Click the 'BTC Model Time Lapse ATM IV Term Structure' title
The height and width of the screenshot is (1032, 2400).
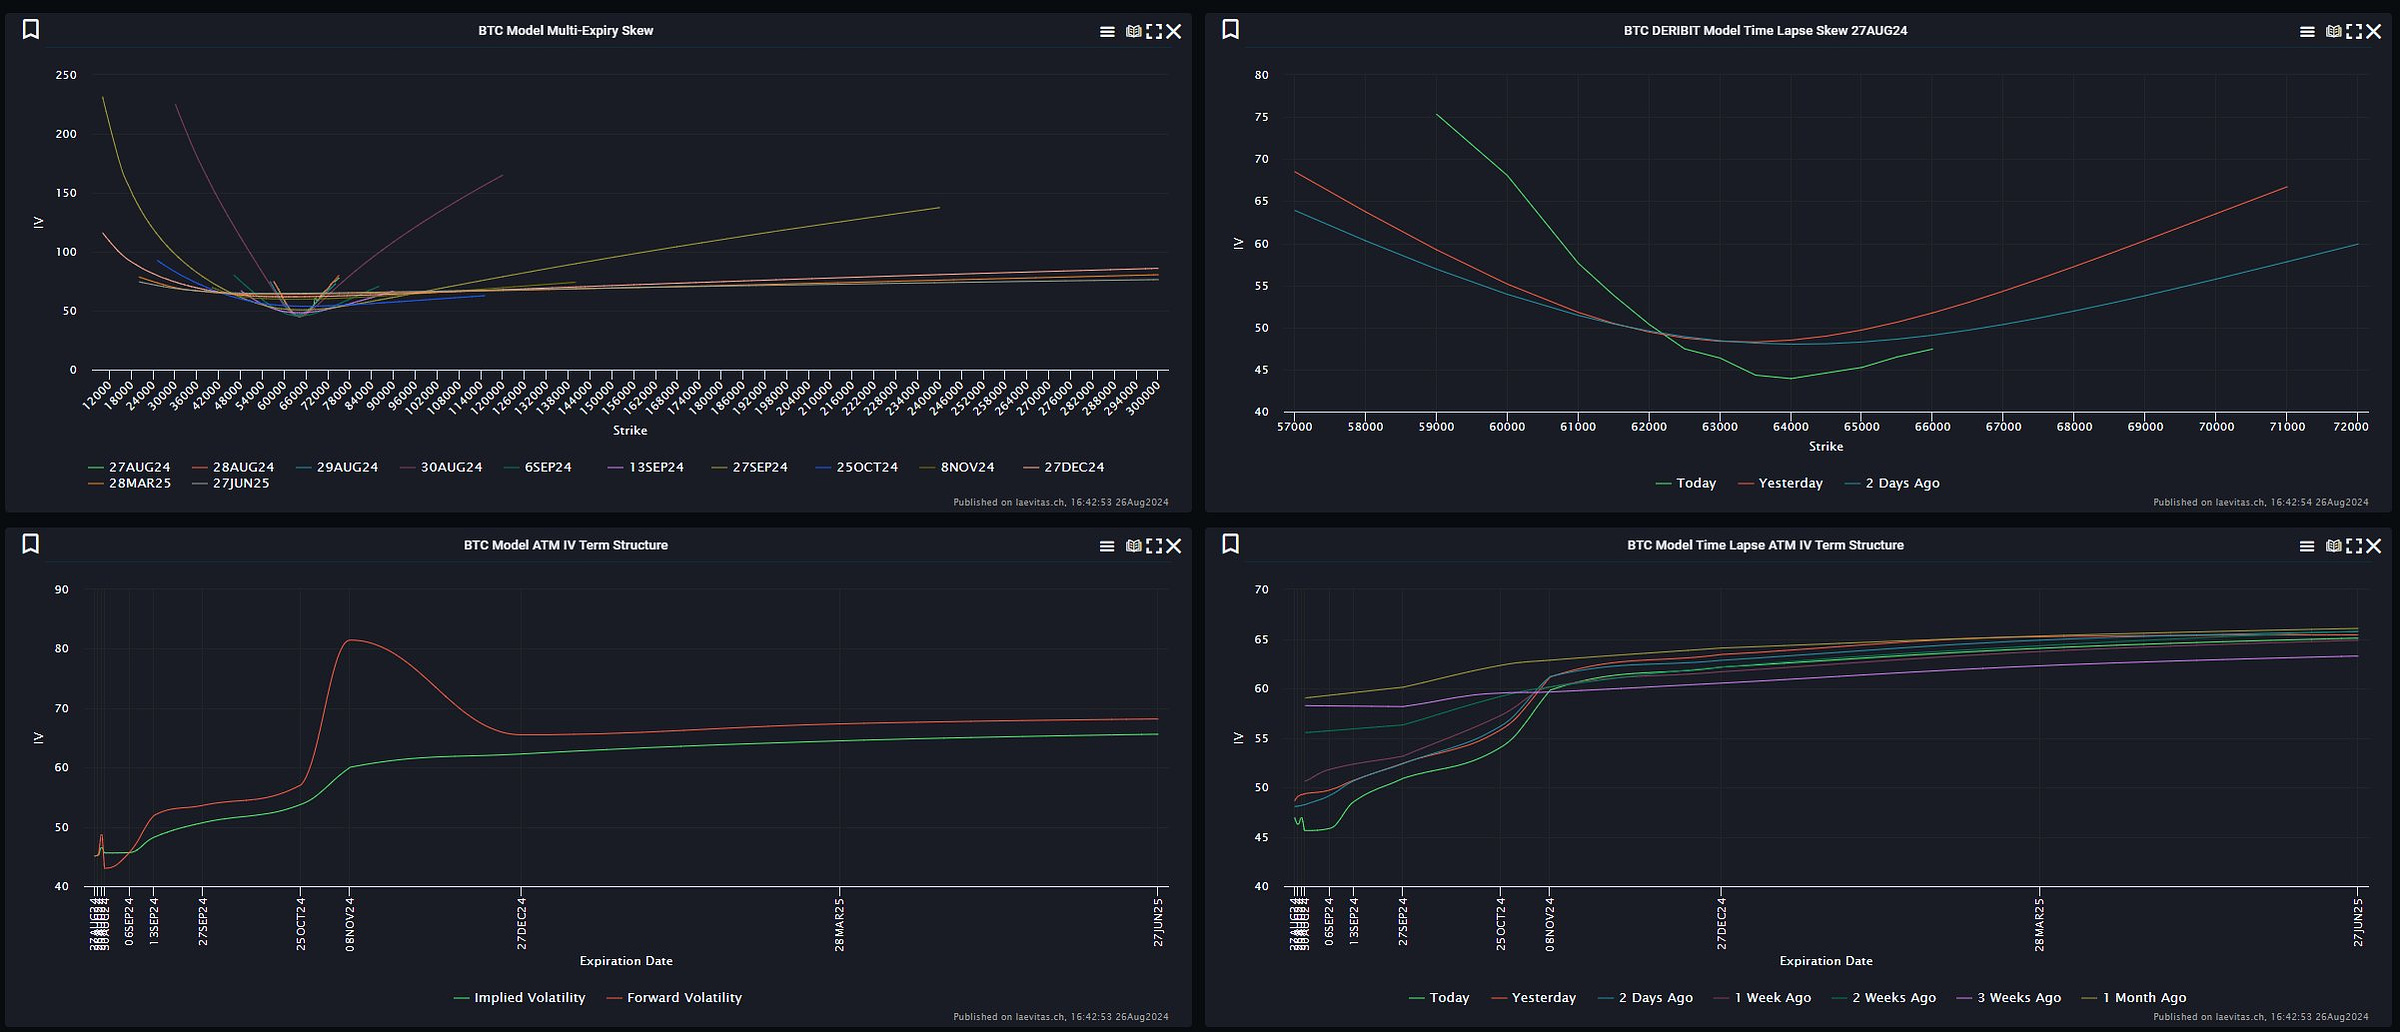(x=1765, y=545)
